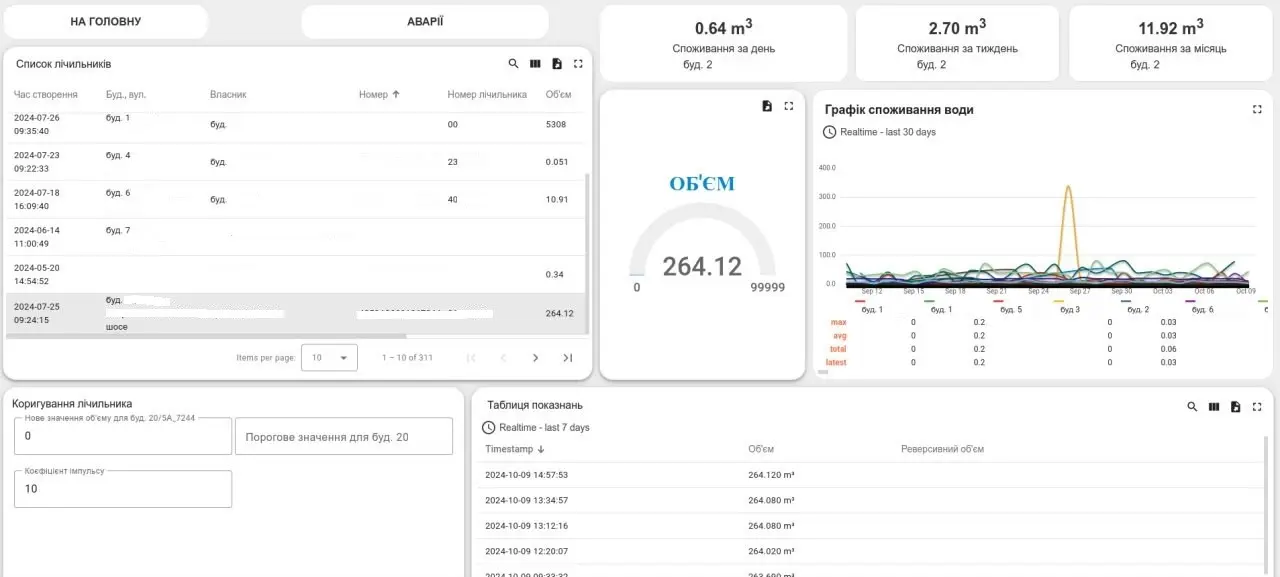Show column selector for the Список лічильників table
Viewport: 1280px width, 577px height.
pos(535,64)
